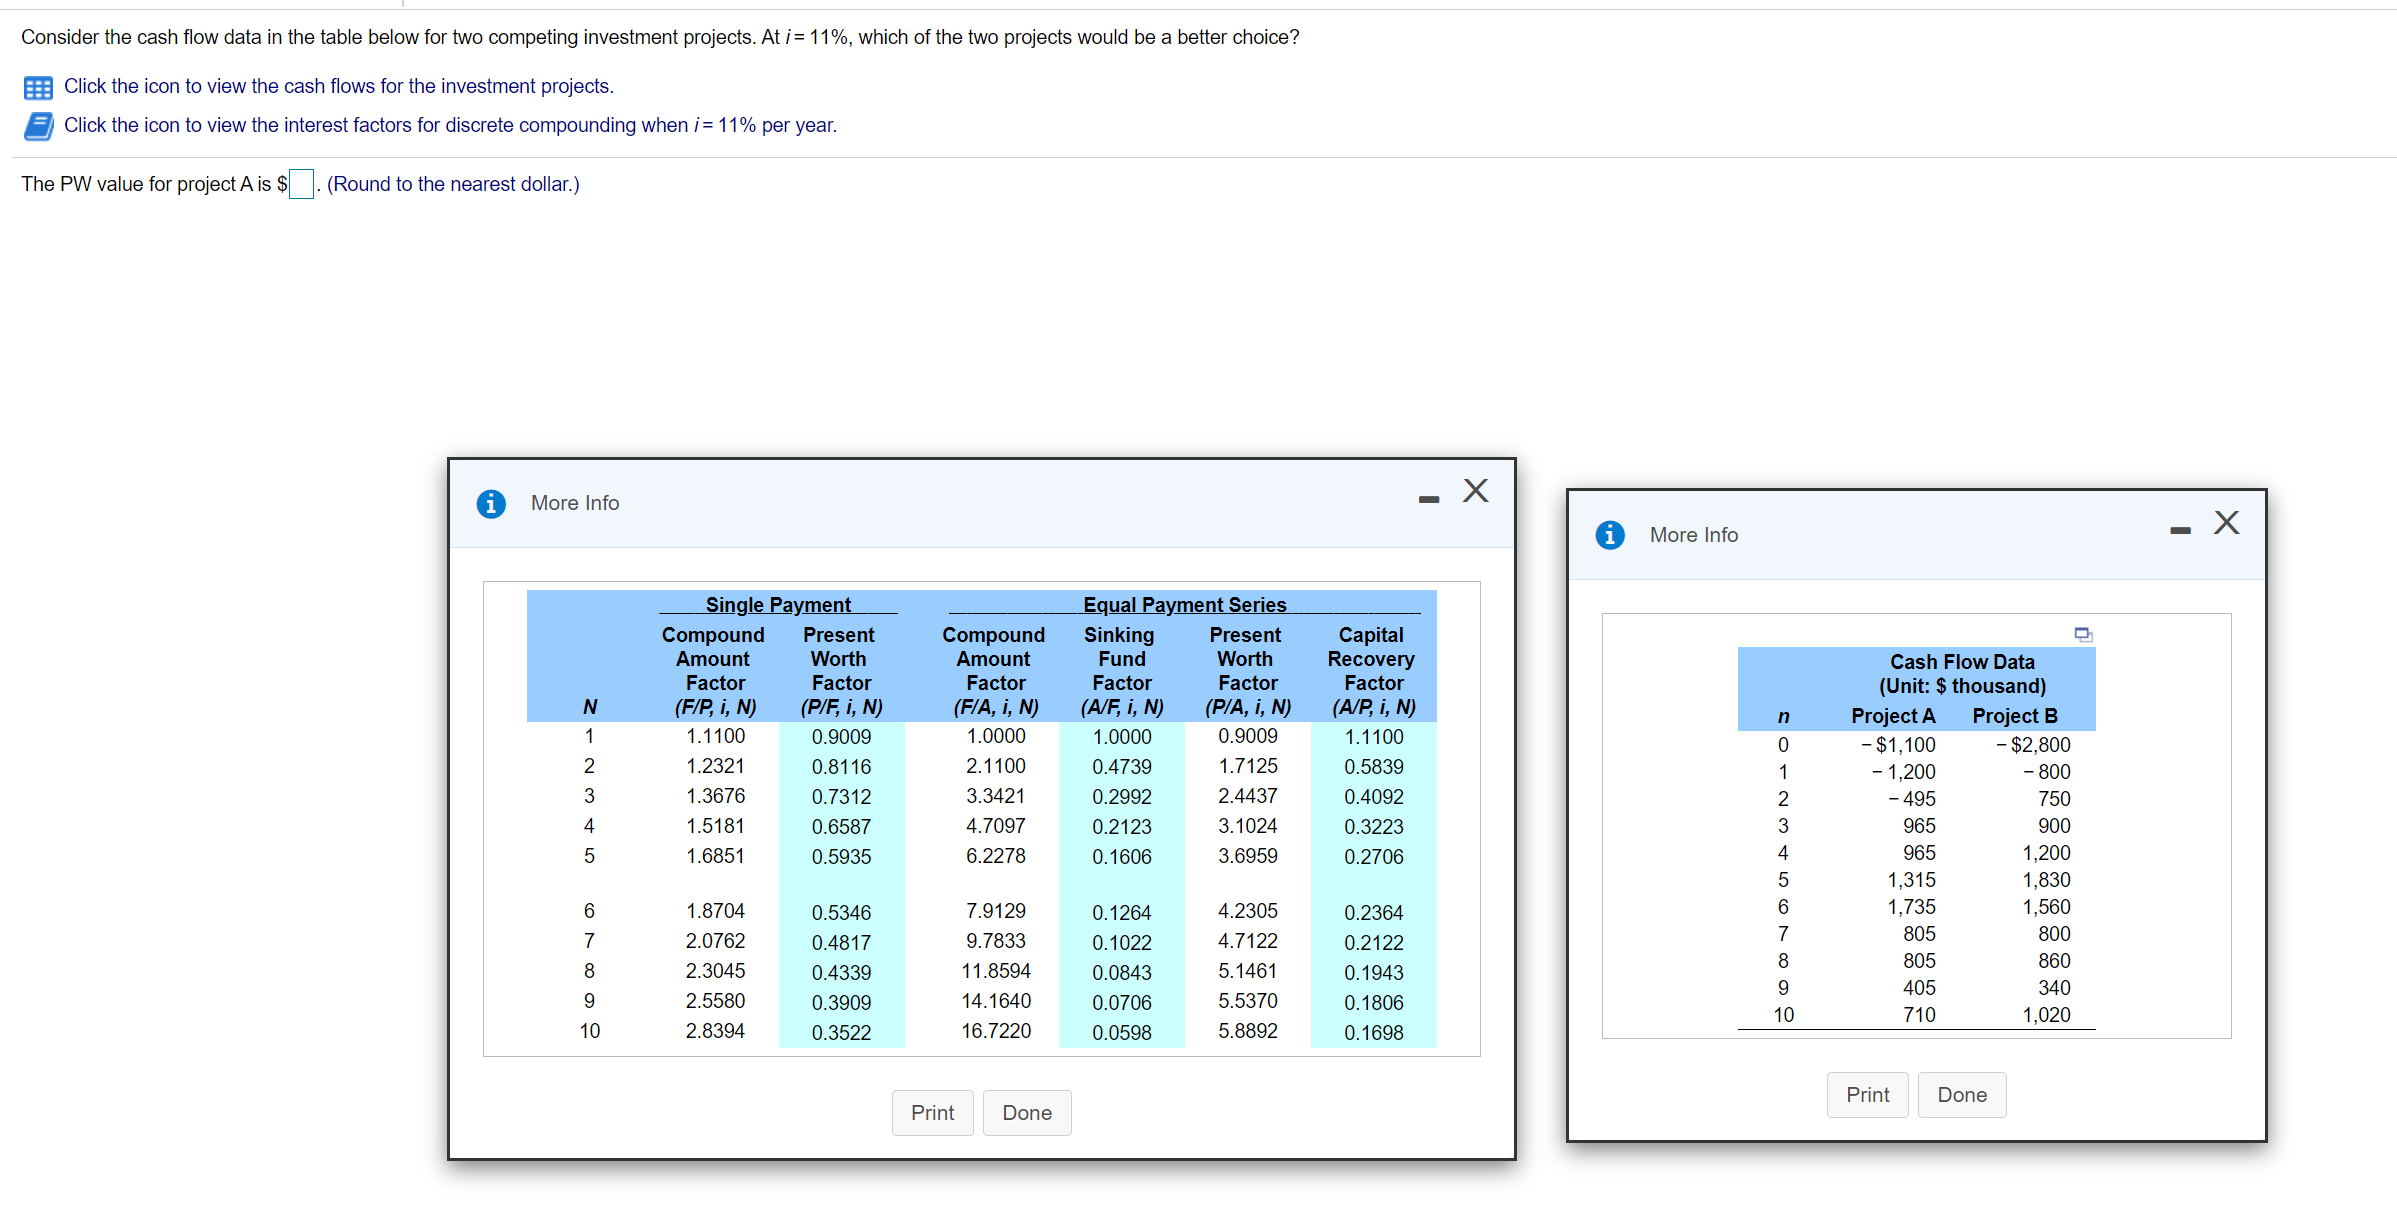Select the P/A factor value 5.8892

(1248, 1031)
